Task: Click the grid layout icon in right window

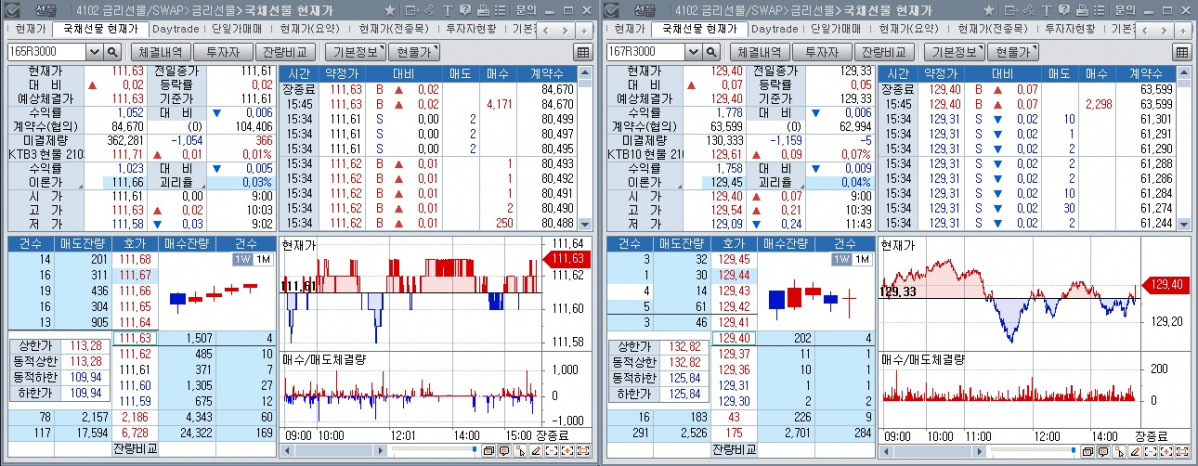Action: coord(1182,52)
